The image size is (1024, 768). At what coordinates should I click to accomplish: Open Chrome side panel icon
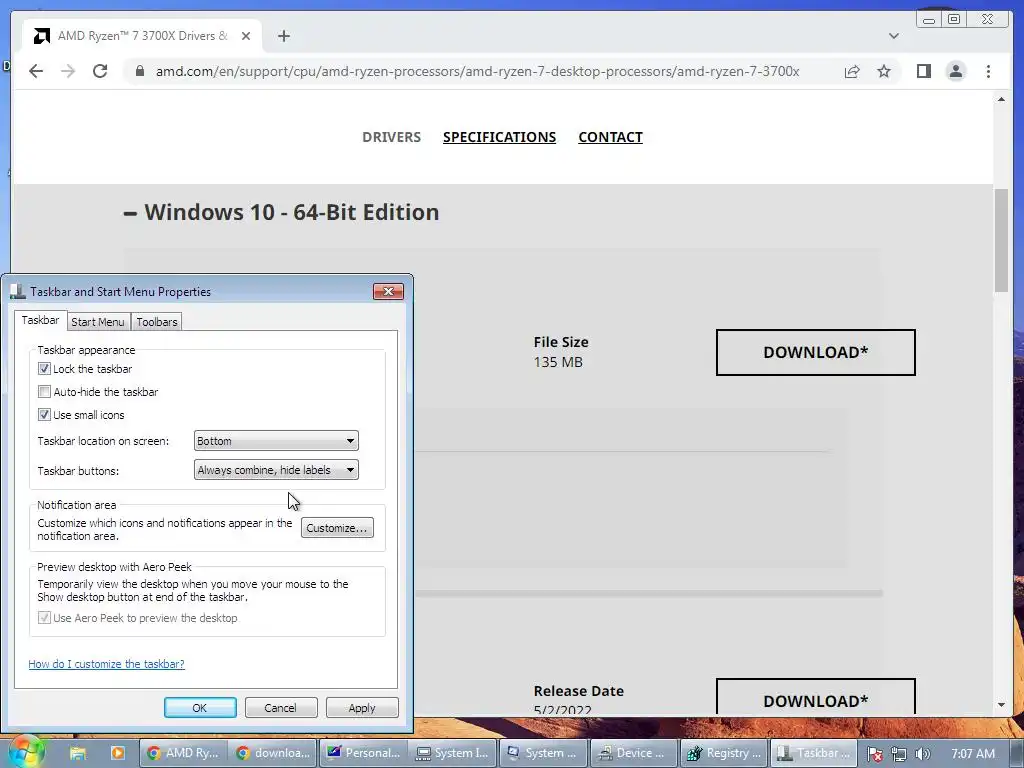[x=923, y=71]
